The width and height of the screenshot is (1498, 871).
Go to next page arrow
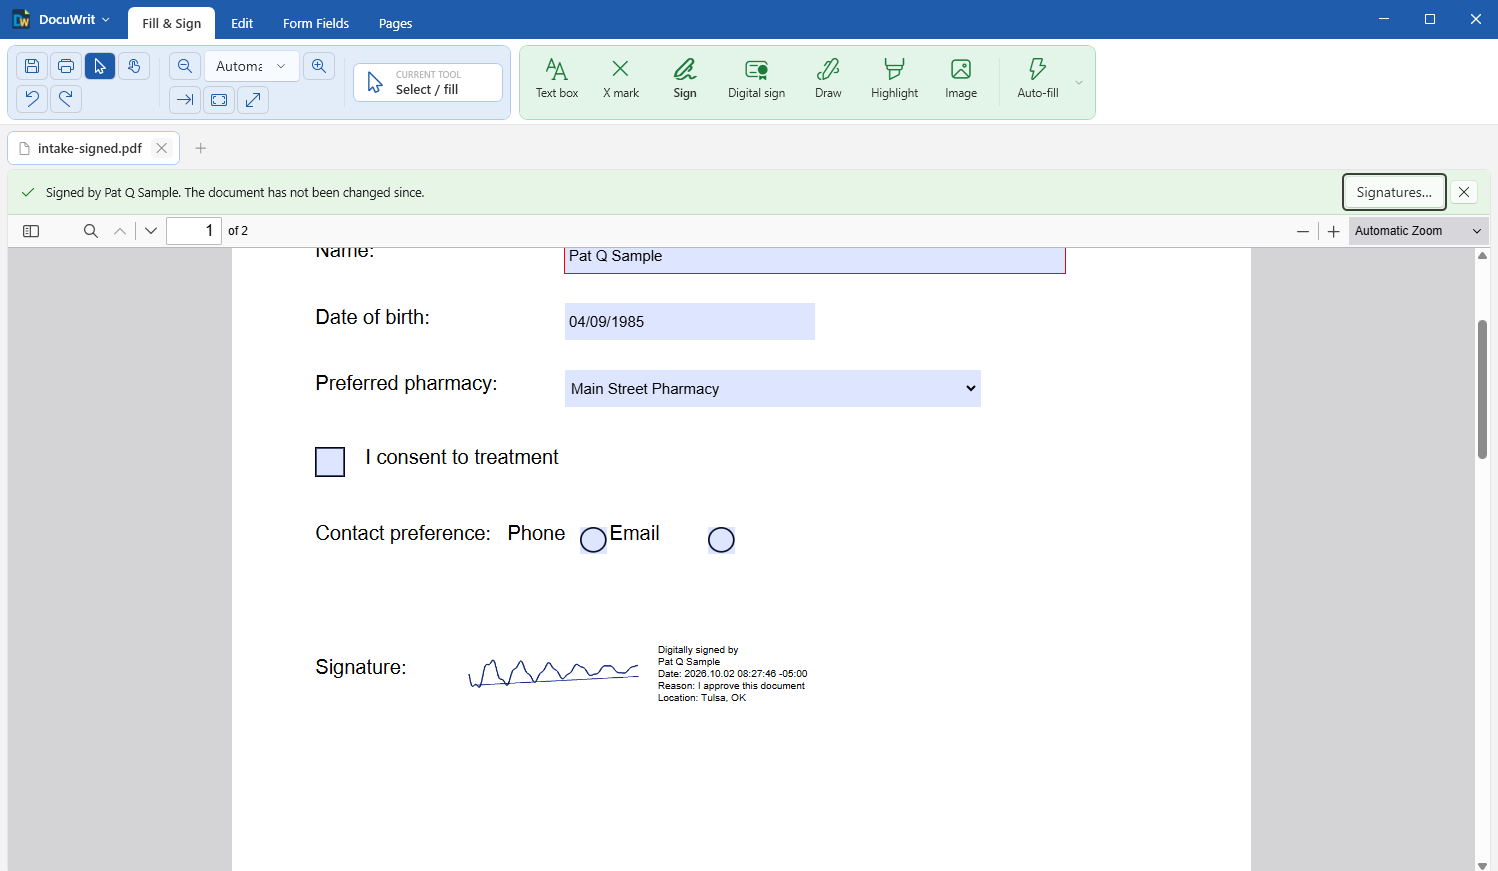151,231
